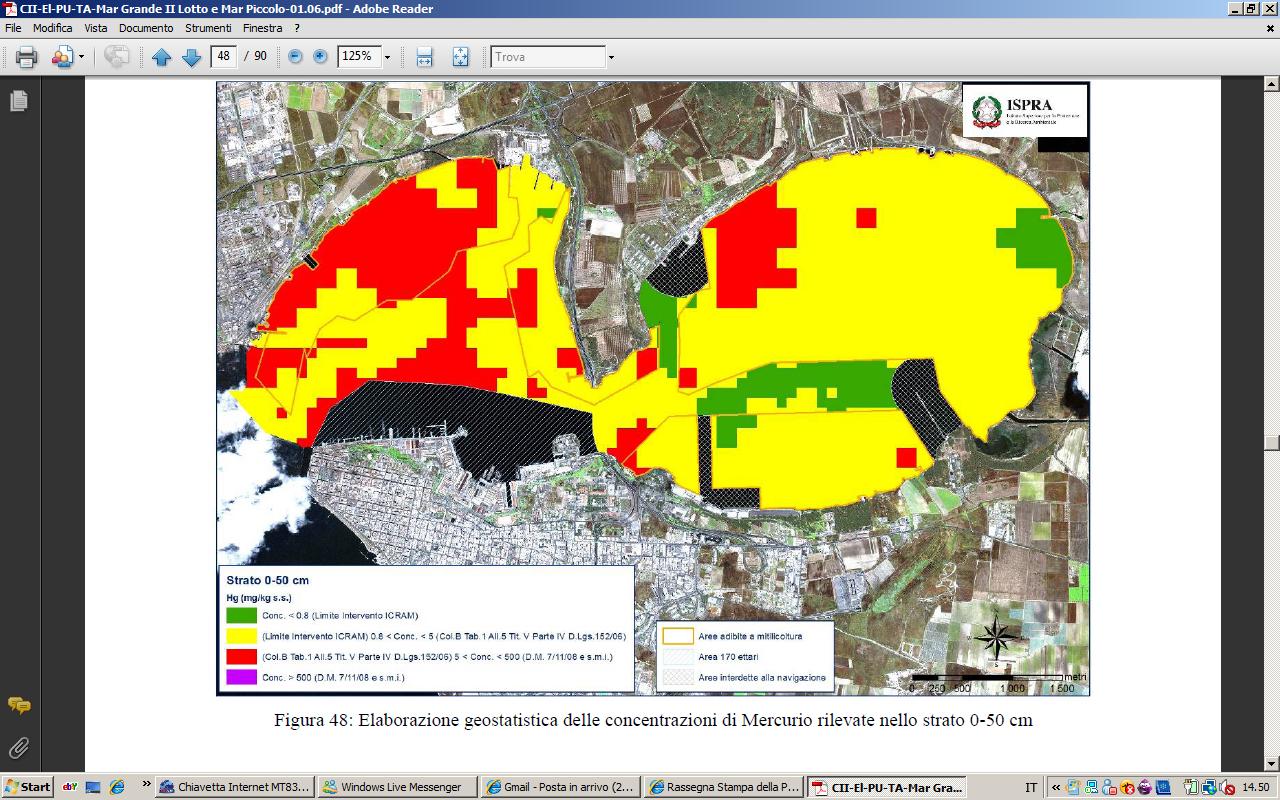Enable the fit-width scrolling mode icon
The height and width of the screenshot is (800, 1280).
coord(424,57)
